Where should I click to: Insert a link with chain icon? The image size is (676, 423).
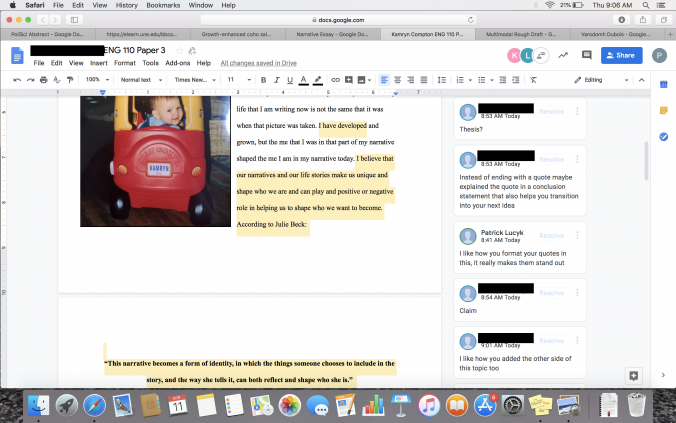[335, 80]
